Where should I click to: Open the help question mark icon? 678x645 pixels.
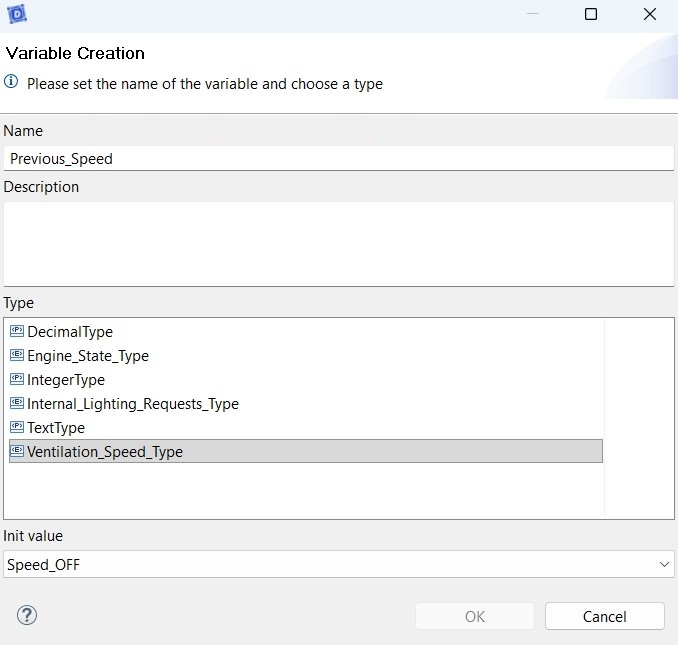click(27, 615)
